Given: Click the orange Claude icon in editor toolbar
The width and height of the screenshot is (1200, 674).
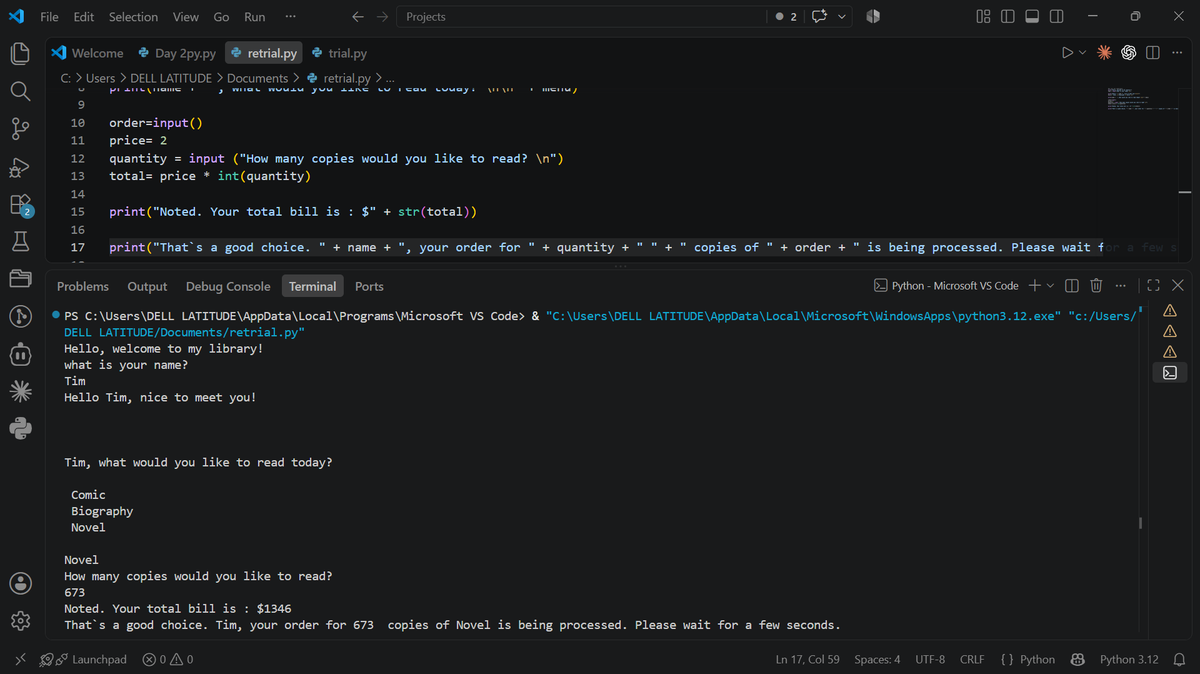Looking at the screenshot, I should tap(1104, 53).
